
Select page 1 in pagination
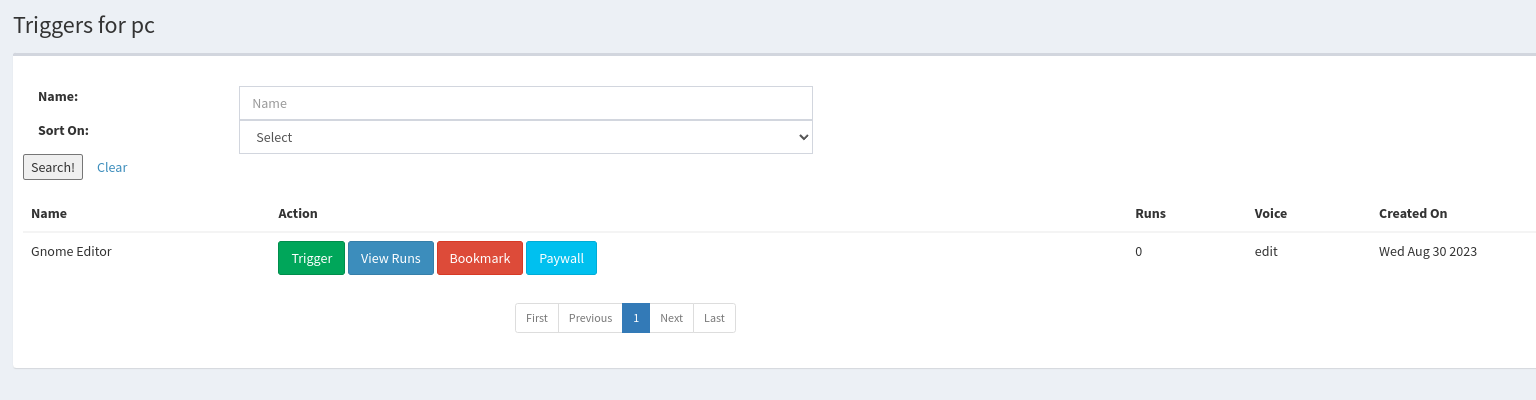[x=636, y=318]
